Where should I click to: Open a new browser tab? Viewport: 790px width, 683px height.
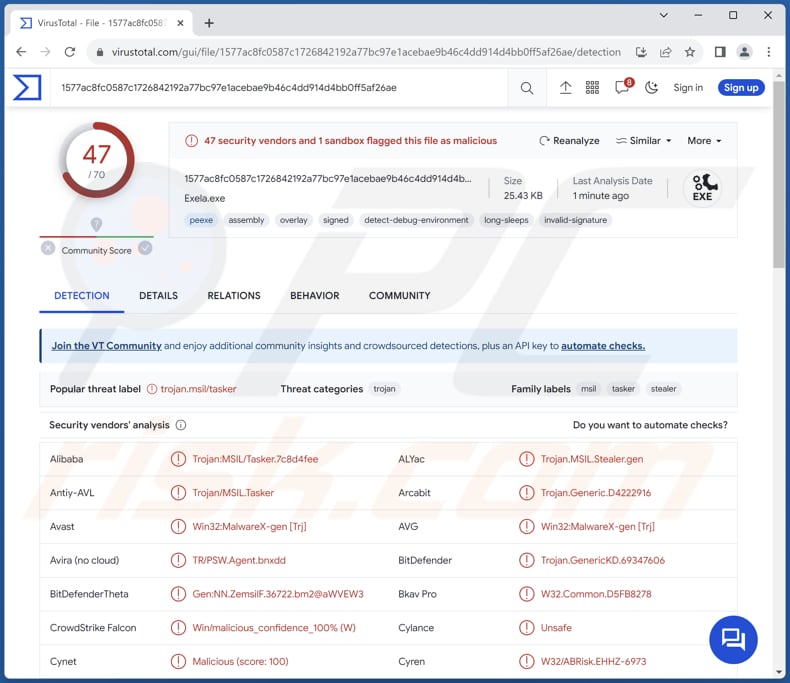[x=209, y=23]
